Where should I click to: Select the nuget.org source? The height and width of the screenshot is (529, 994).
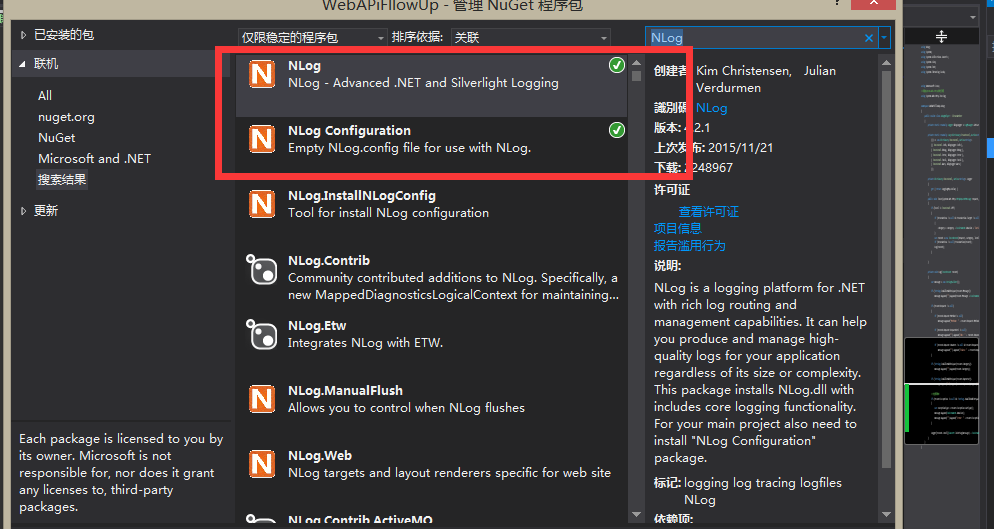pyautogui.click(x=67, y=117)
